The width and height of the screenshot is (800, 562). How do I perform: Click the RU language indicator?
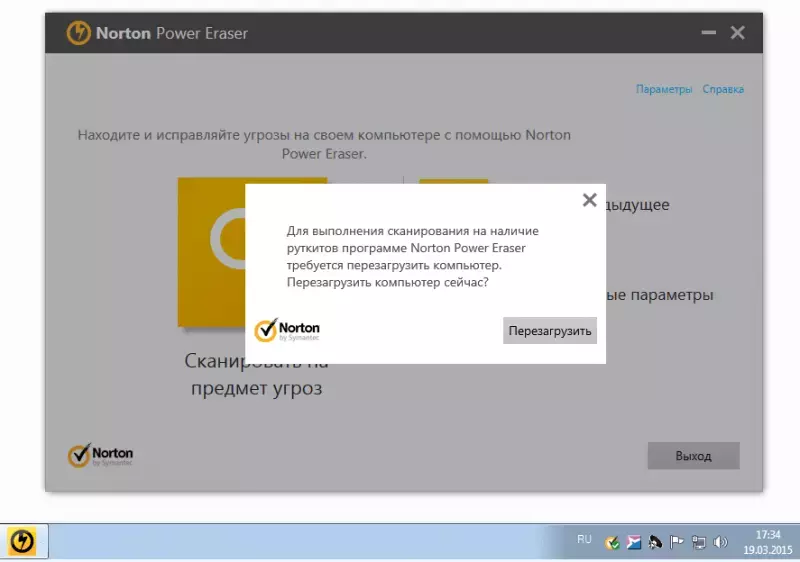click(584, 540)
